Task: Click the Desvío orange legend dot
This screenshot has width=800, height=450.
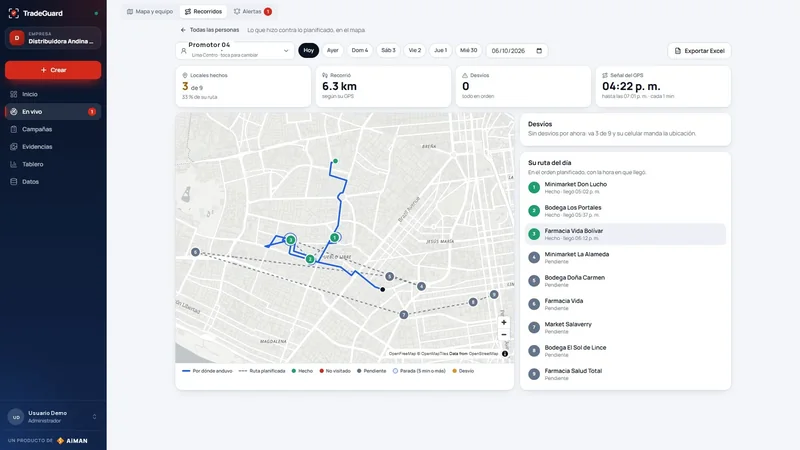Action: tap(455, 371)
